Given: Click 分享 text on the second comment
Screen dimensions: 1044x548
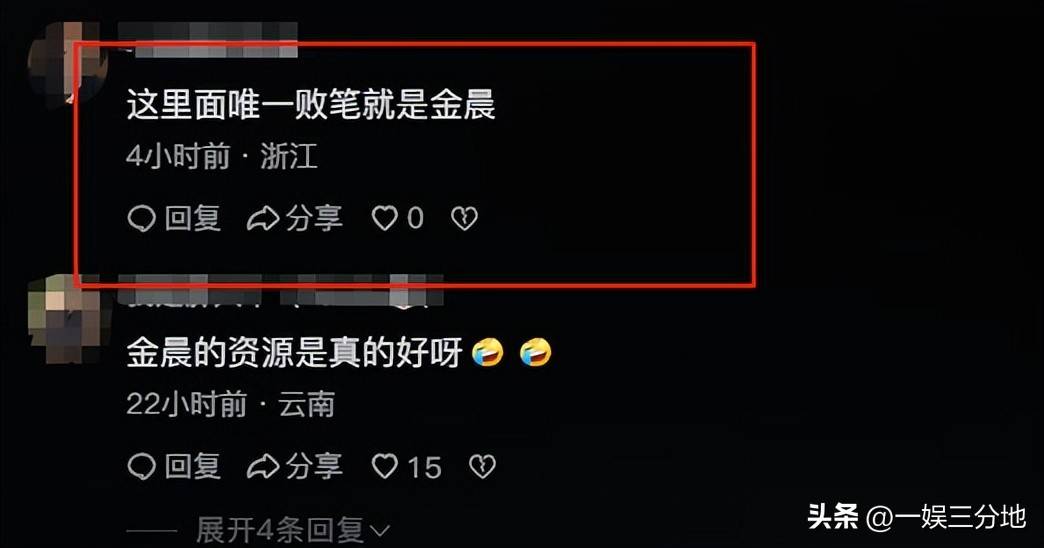Looking at the screenshot, I should 314,467.
